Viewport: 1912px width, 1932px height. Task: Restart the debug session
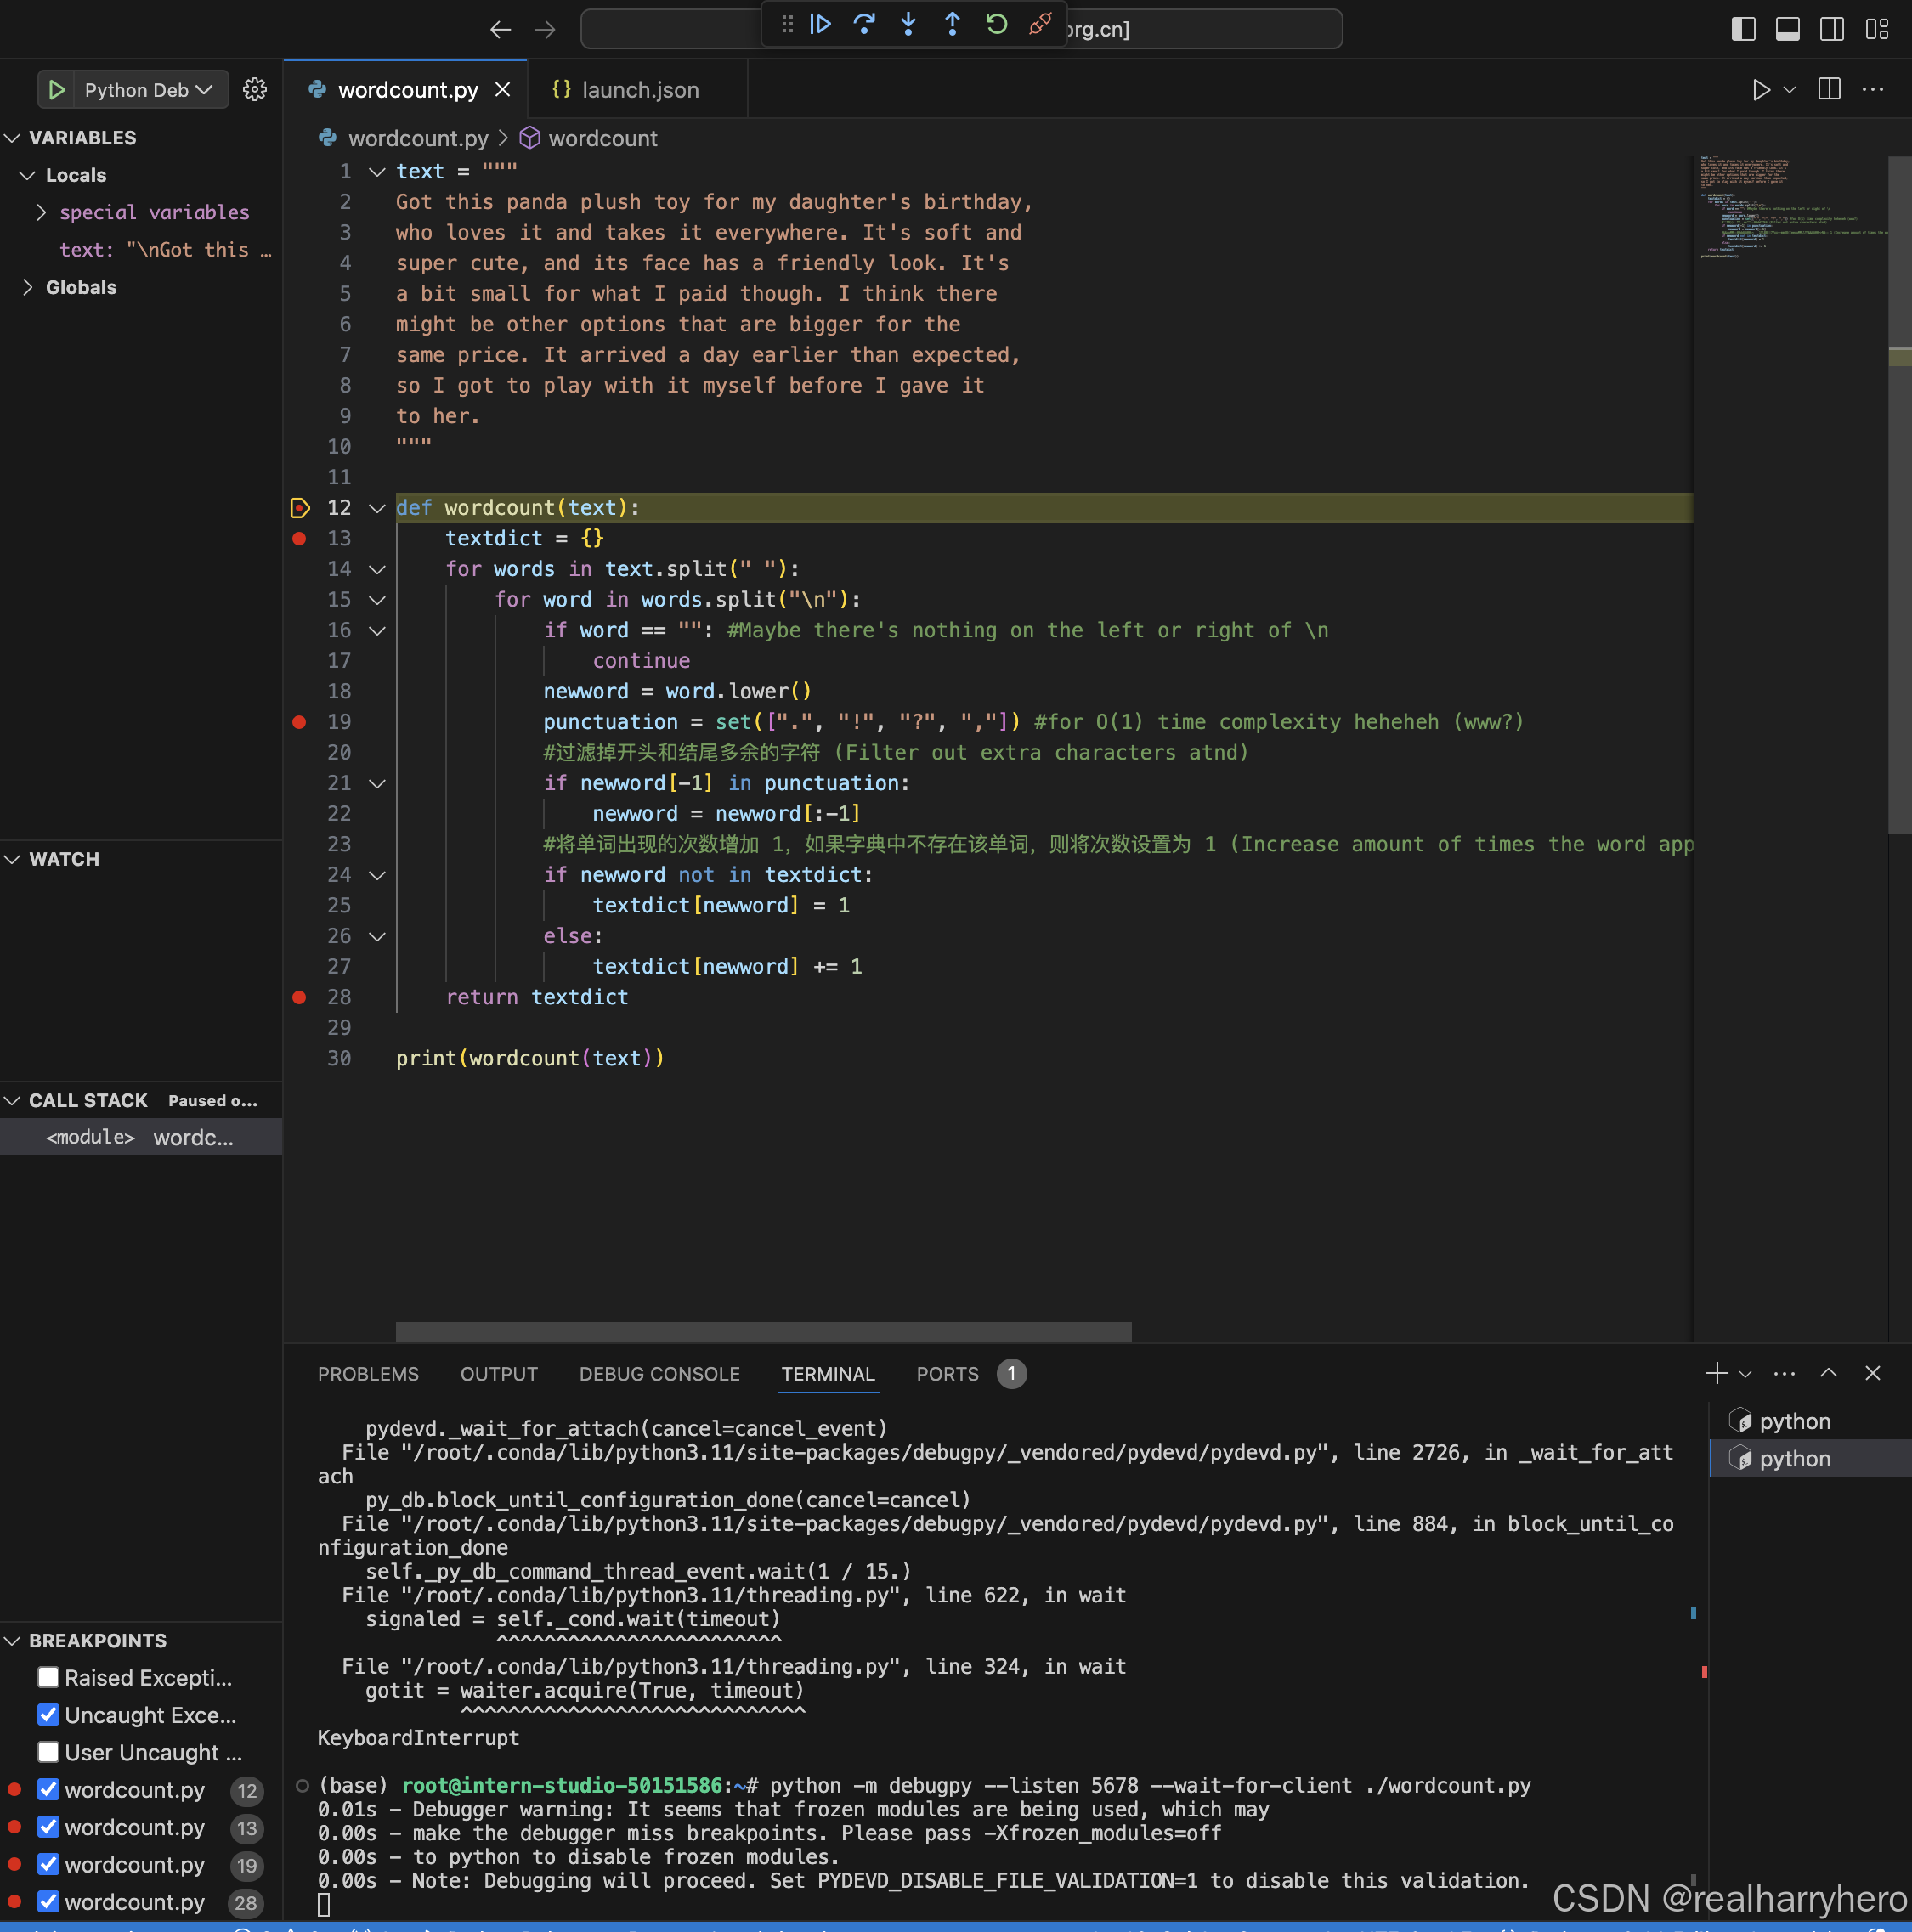tap(996, 24)
